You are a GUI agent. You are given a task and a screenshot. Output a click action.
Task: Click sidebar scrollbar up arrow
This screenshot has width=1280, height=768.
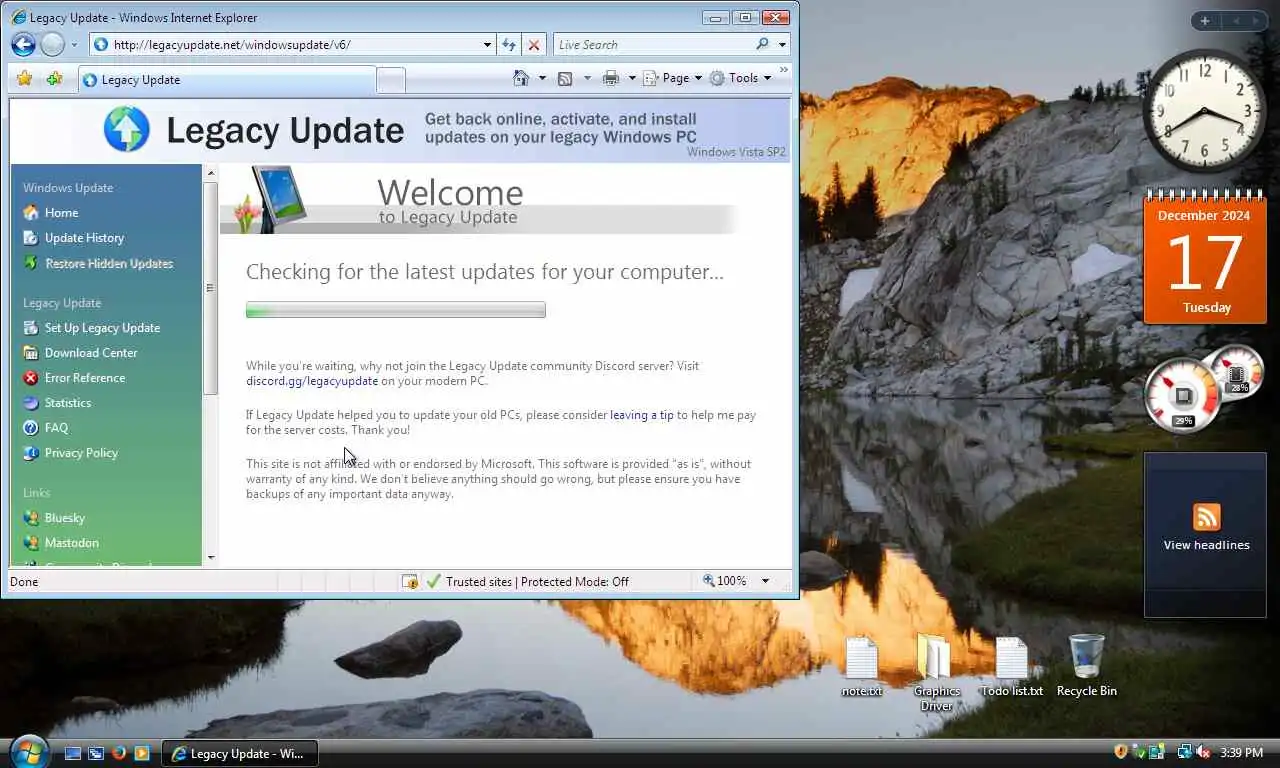210,173
